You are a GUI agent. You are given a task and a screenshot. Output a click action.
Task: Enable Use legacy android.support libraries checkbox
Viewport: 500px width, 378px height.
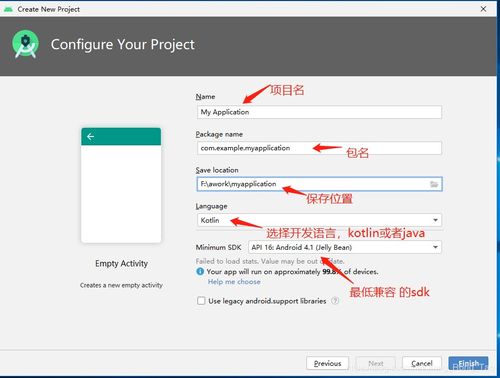201,301
